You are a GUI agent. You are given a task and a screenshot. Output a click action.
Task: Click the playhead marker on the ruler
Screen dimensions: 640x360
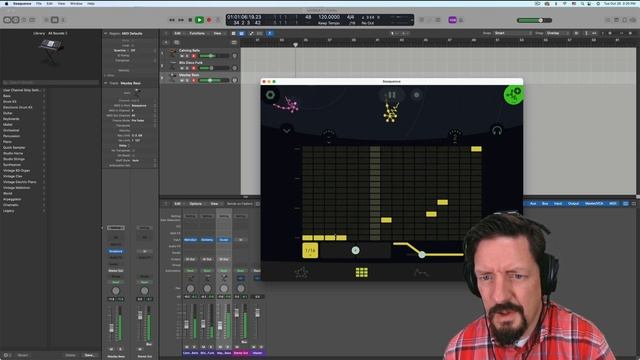[x=295, y=44]
